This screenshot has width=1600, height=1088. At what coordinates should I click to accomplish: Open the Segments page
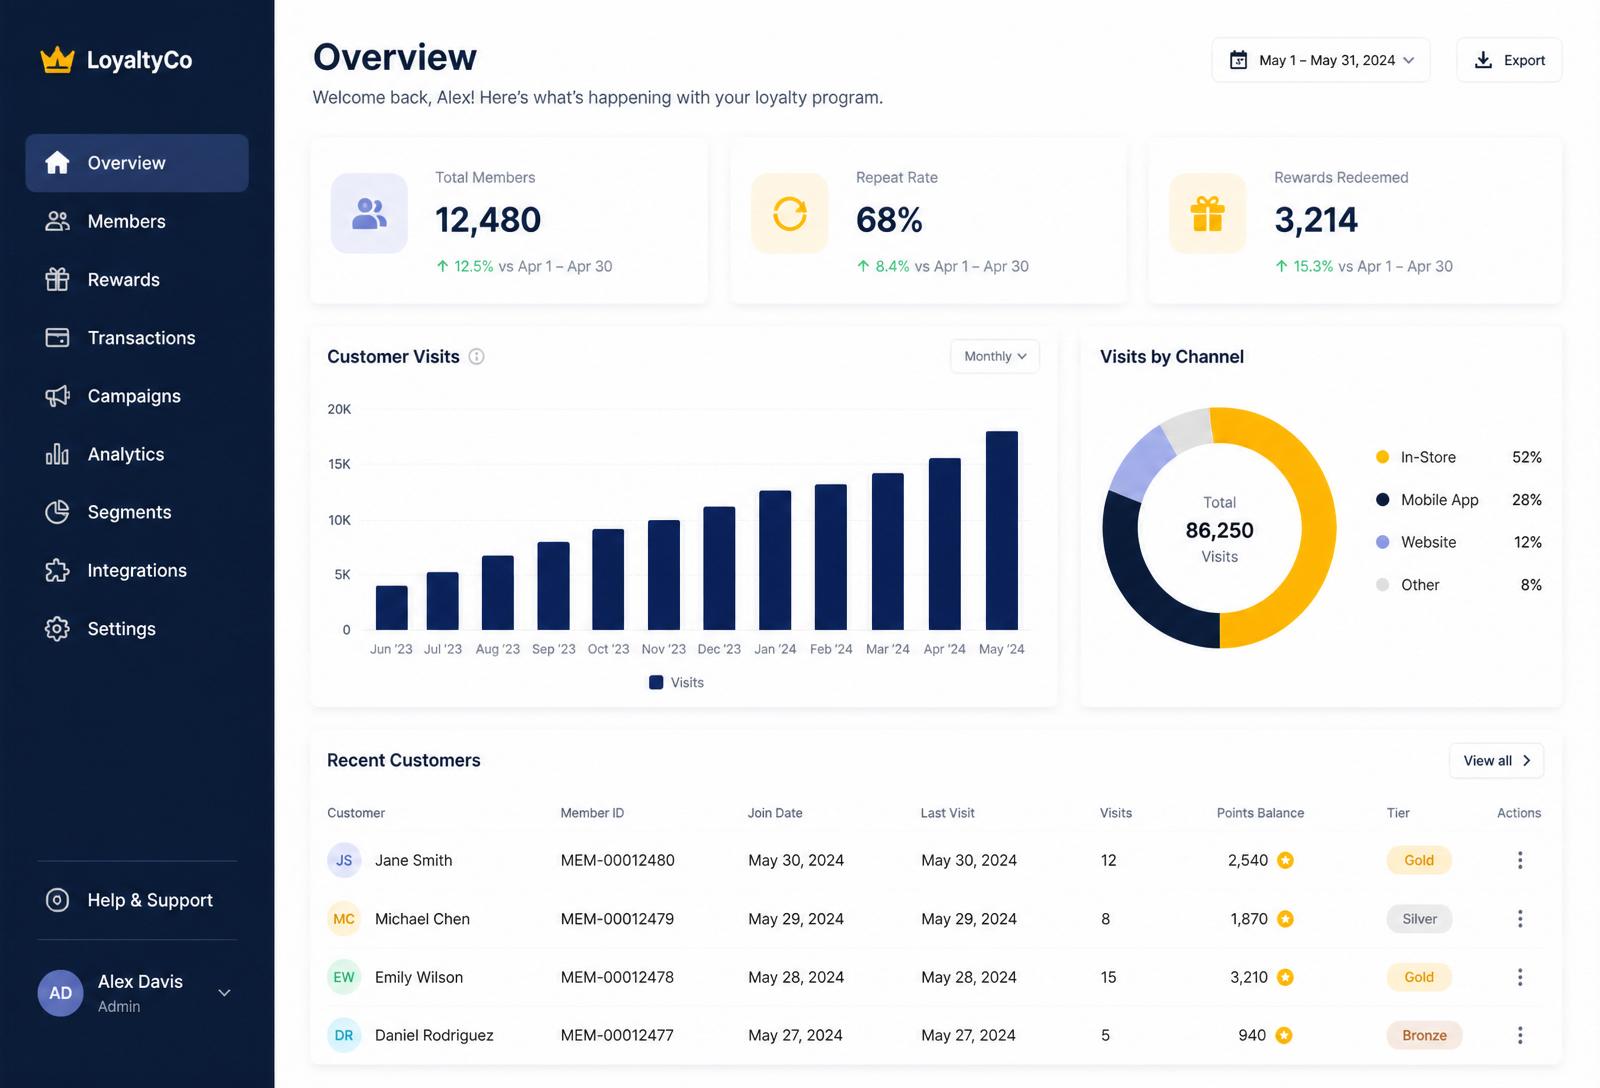[x=137, y=512]
